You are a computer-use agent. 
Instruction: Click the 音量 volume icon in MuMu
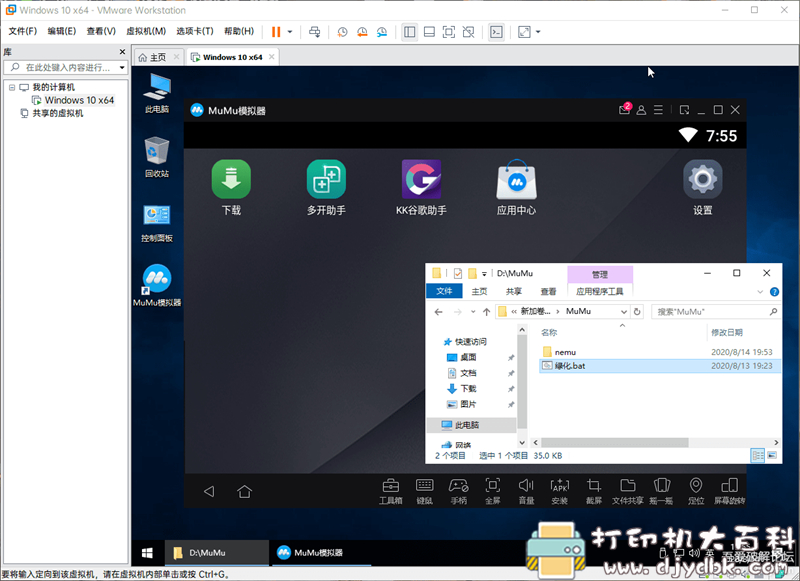pyautogui.click(x=526, y=491)
